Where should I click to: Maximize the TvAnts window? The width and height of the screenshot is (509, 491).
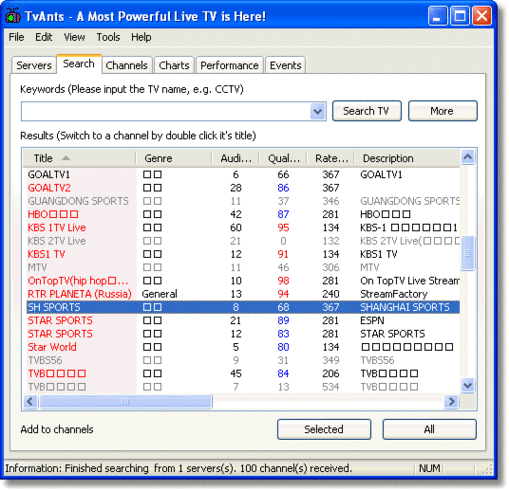click(460, 16)
